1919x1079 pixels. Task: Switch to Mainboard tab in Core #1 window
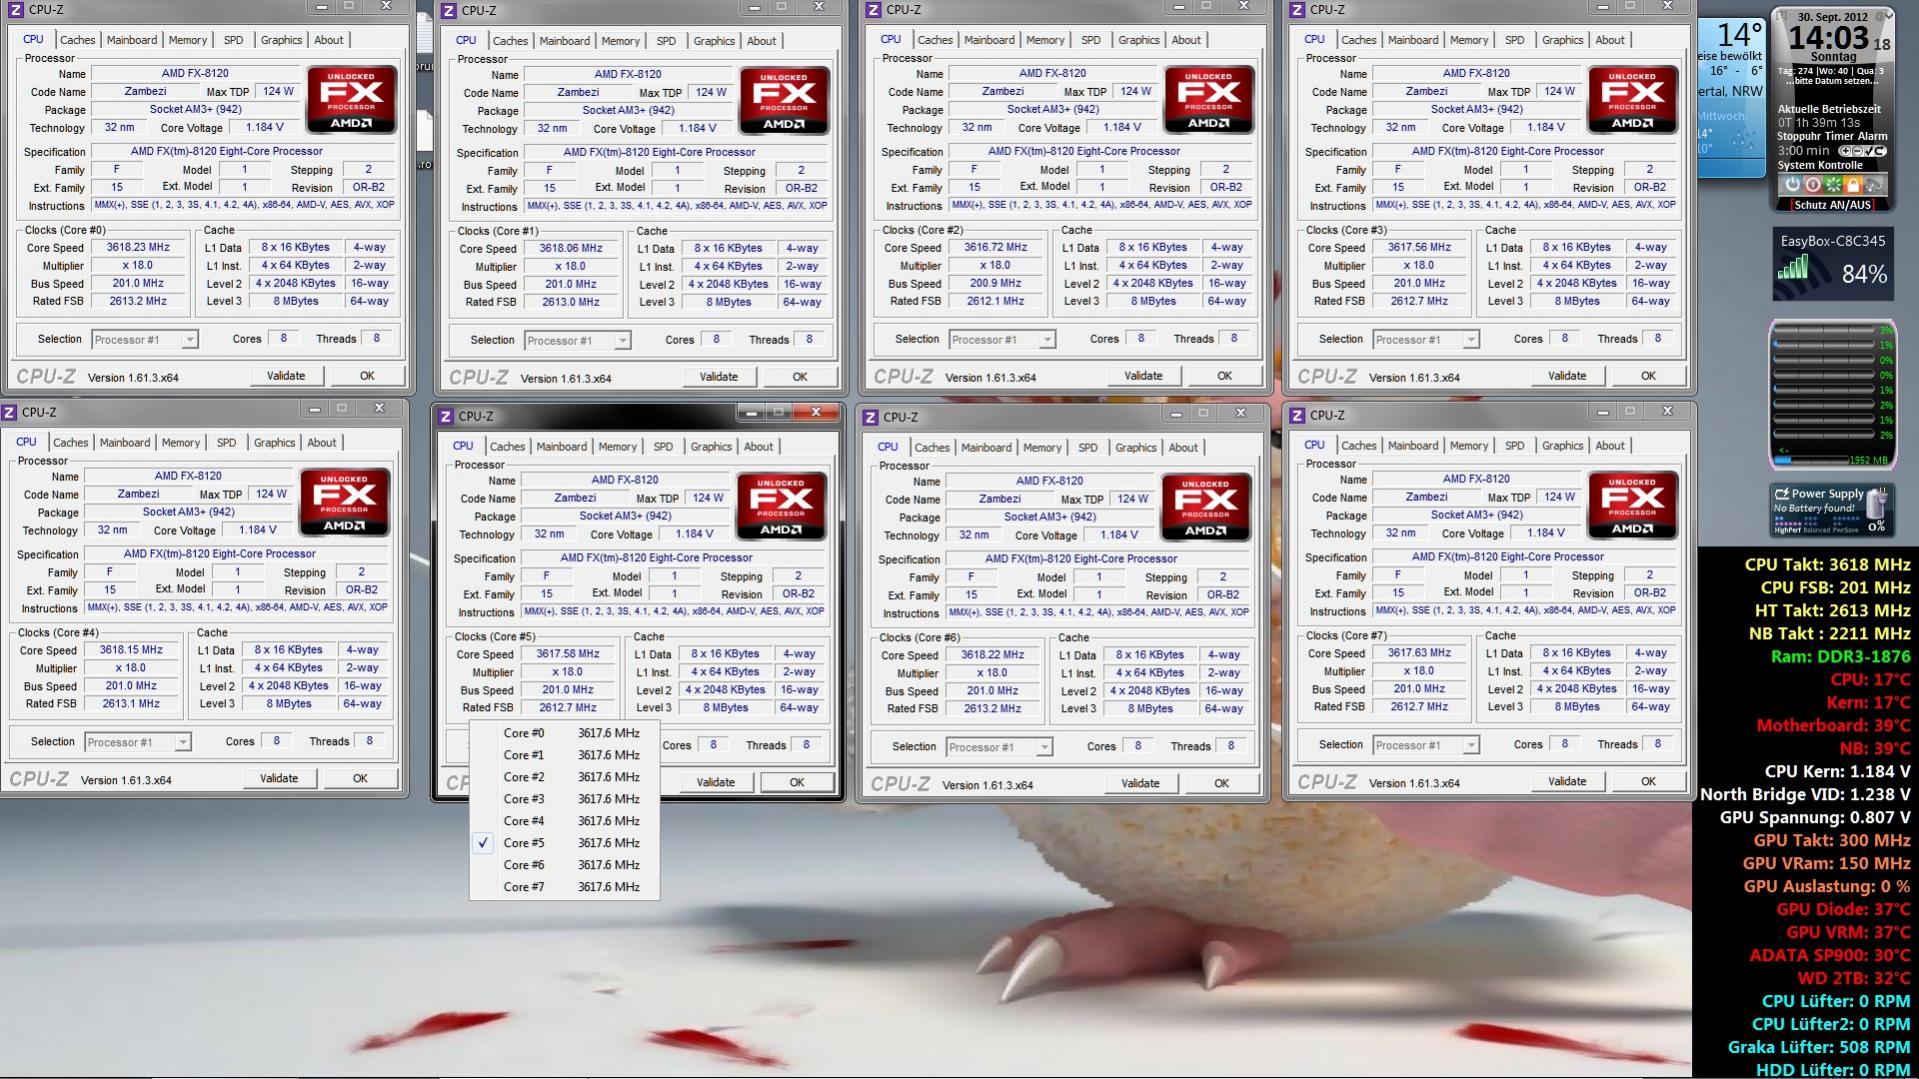[x=564, y=41]
